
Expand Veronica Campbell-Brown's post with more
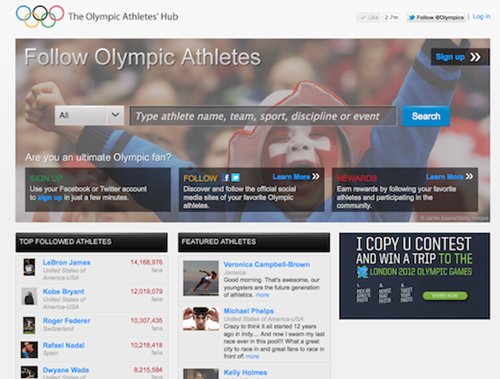coord(262,295)
